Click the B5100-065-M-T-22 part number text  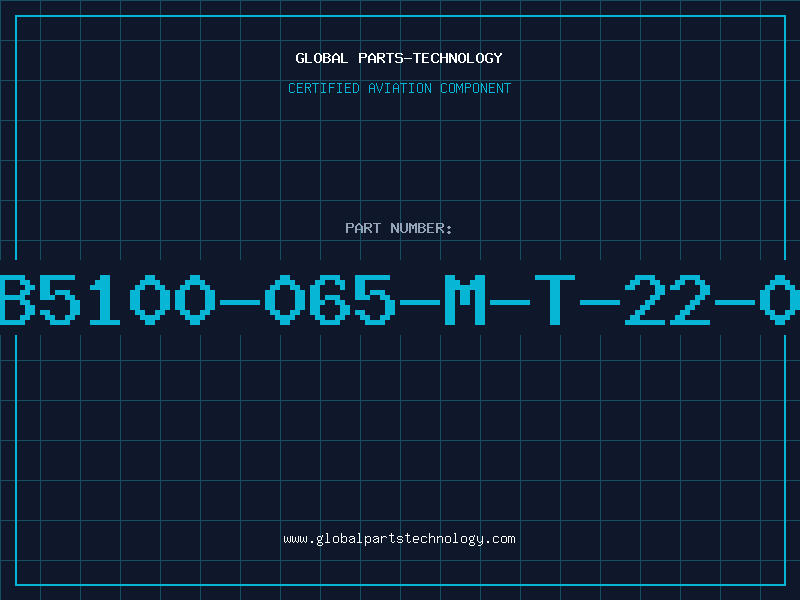[x=400, y=299]
